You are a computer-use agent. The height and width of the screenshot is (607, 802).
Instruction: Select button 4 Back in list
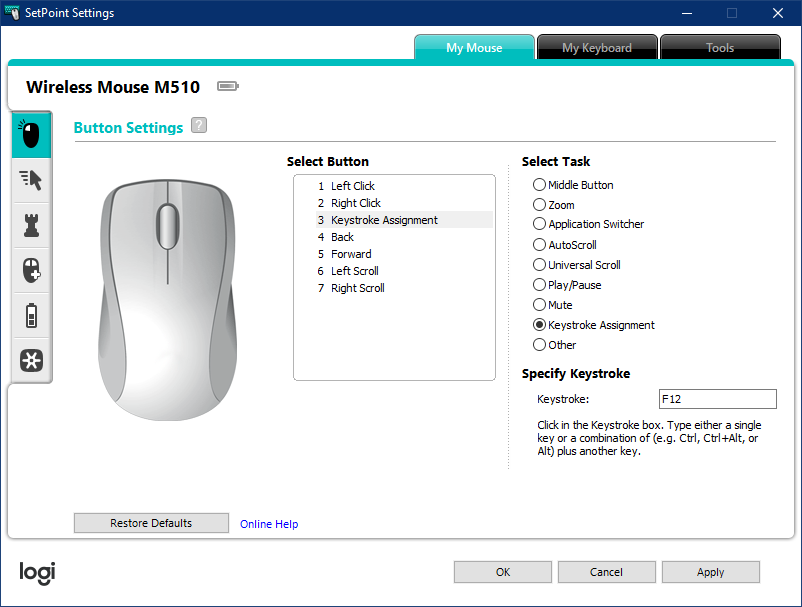pyautogui.click(x=404, y=237)
